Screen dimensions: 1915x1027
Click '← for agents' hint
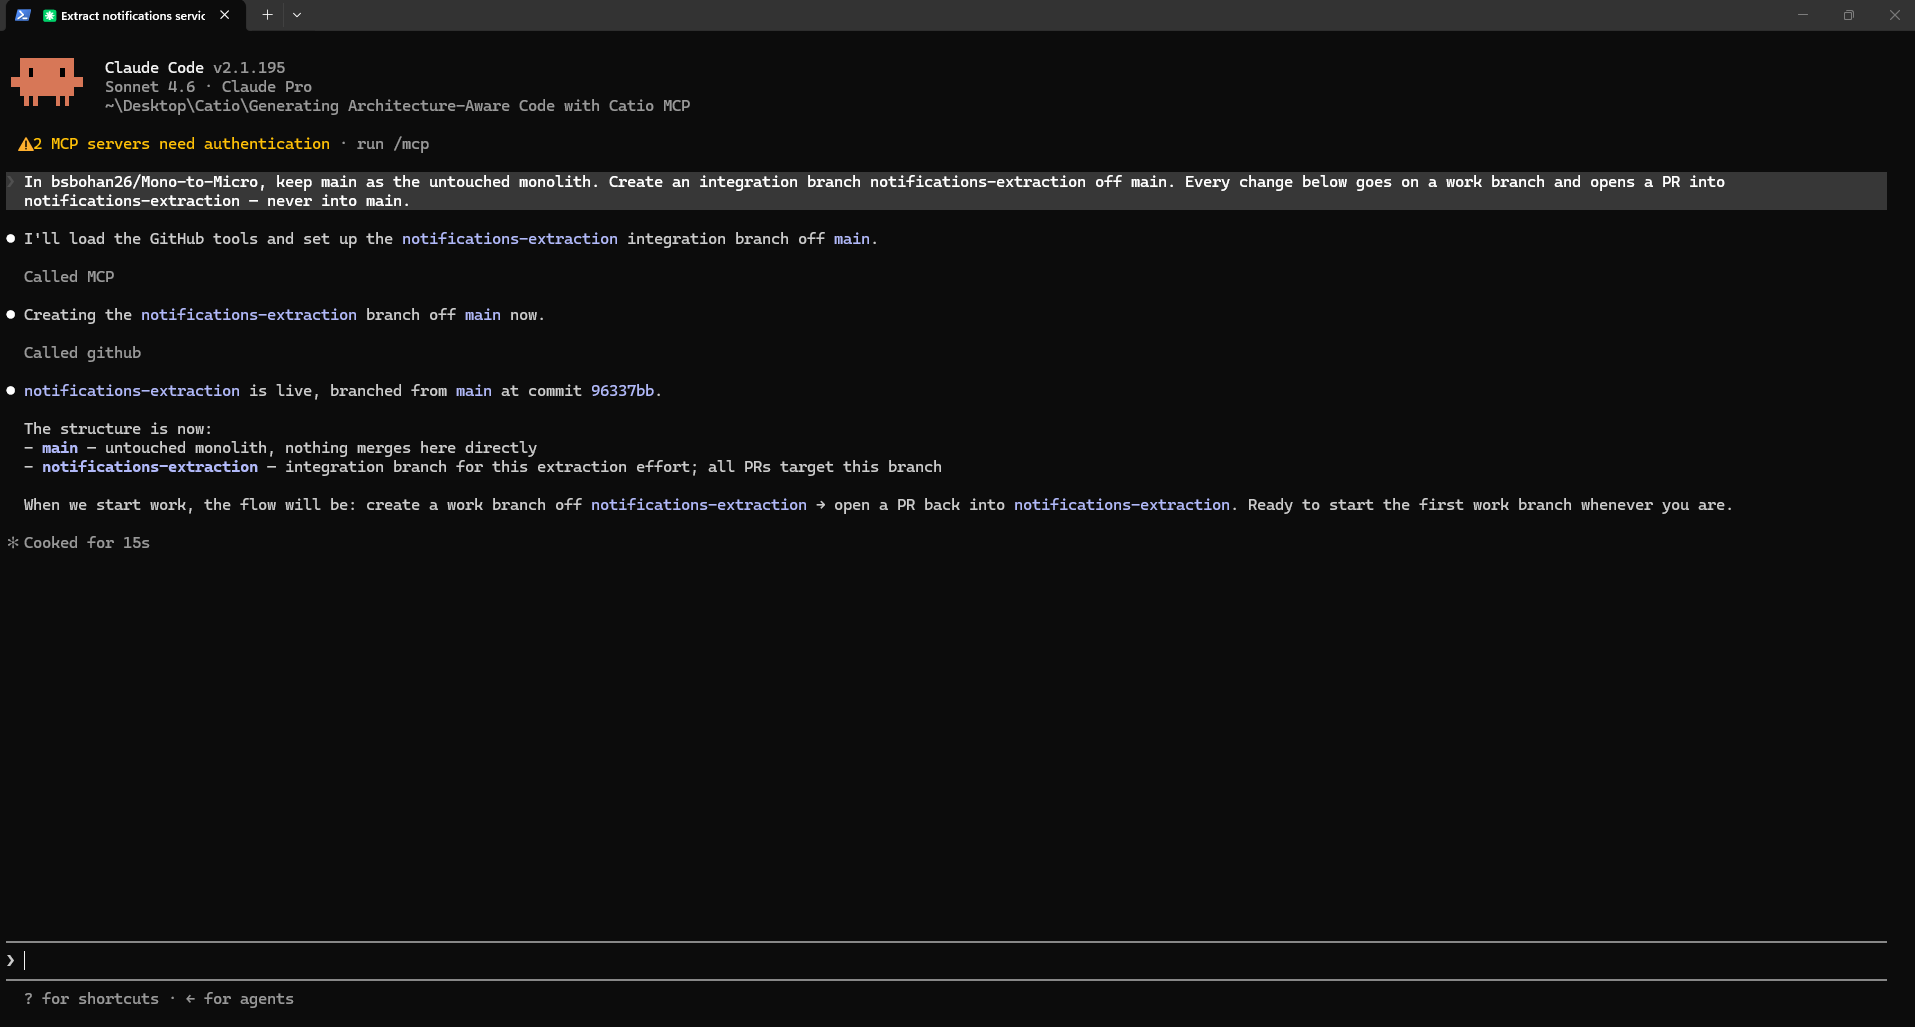coord(240,999)
